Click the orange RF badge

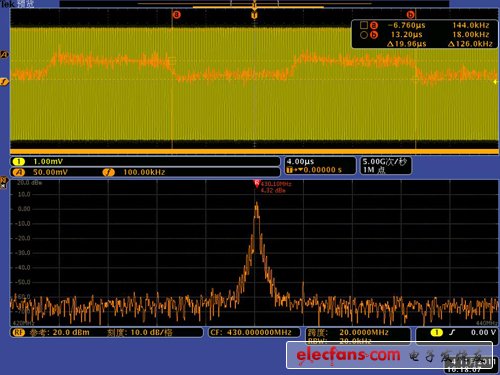coord(19,332)
